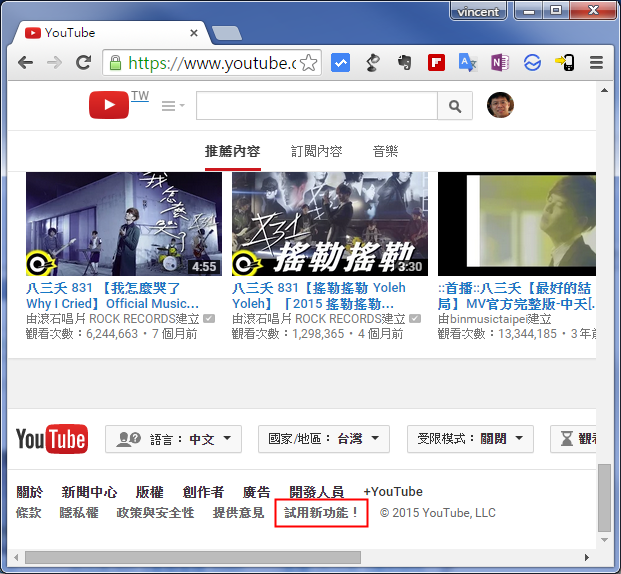
Task: Open the 隱私權 footer link
Action: click(x=79, y=513)
